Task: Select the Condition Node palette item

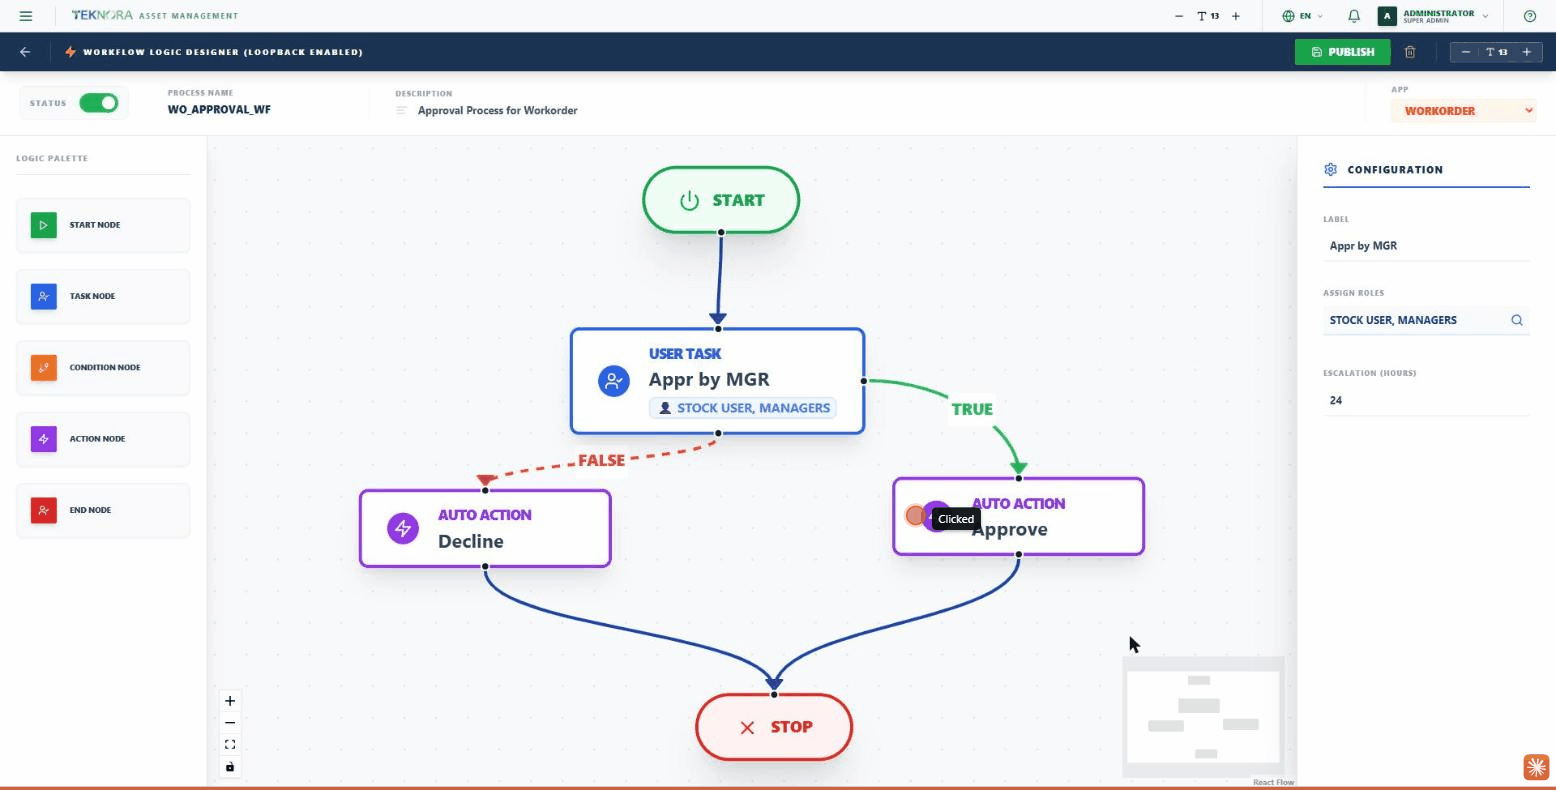Action: 103,367
